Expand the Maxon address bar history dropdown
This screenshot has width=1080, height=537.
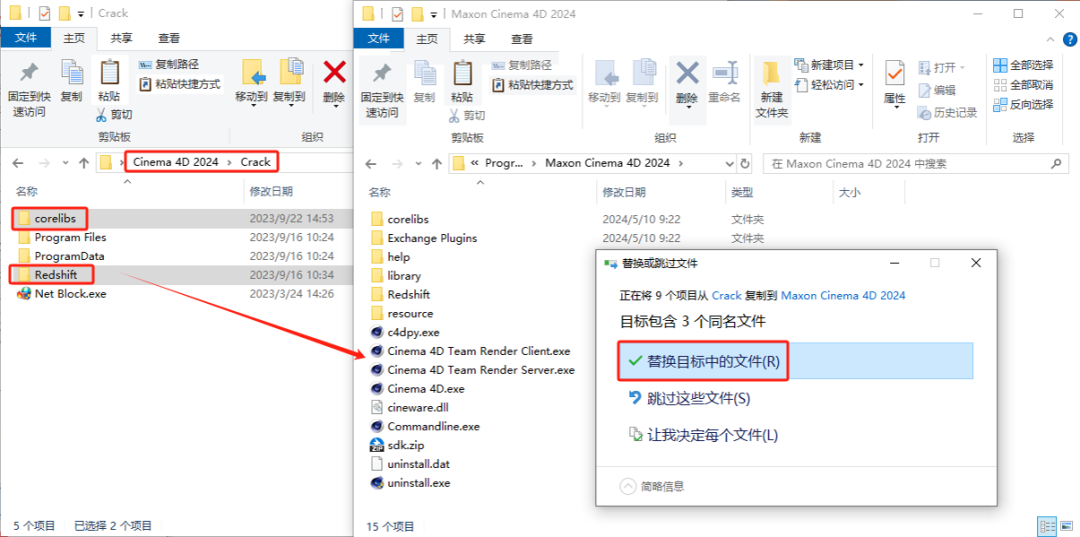click(731, 163)
